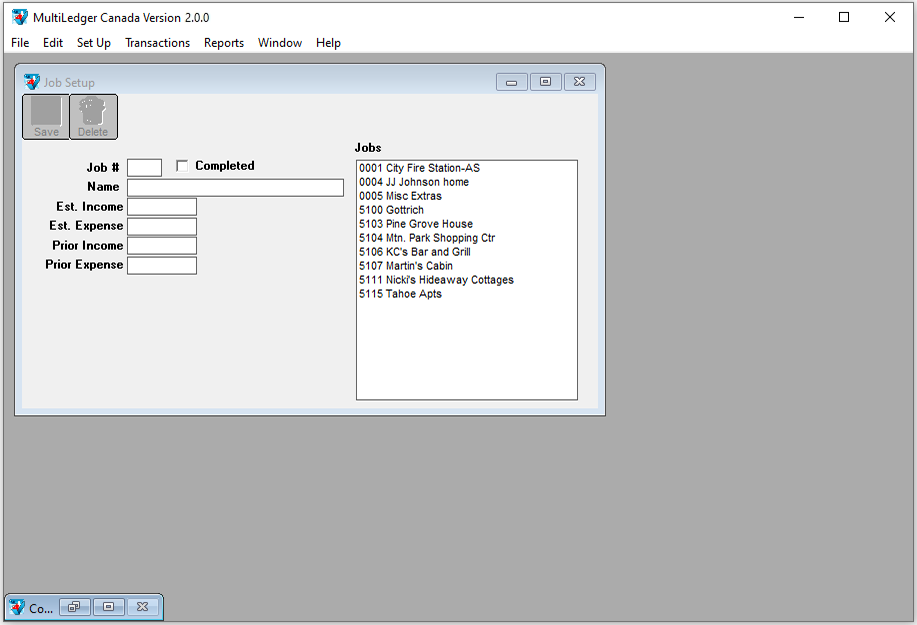
Task: Click the Job Setup window title icon
Action: point(32,82)
